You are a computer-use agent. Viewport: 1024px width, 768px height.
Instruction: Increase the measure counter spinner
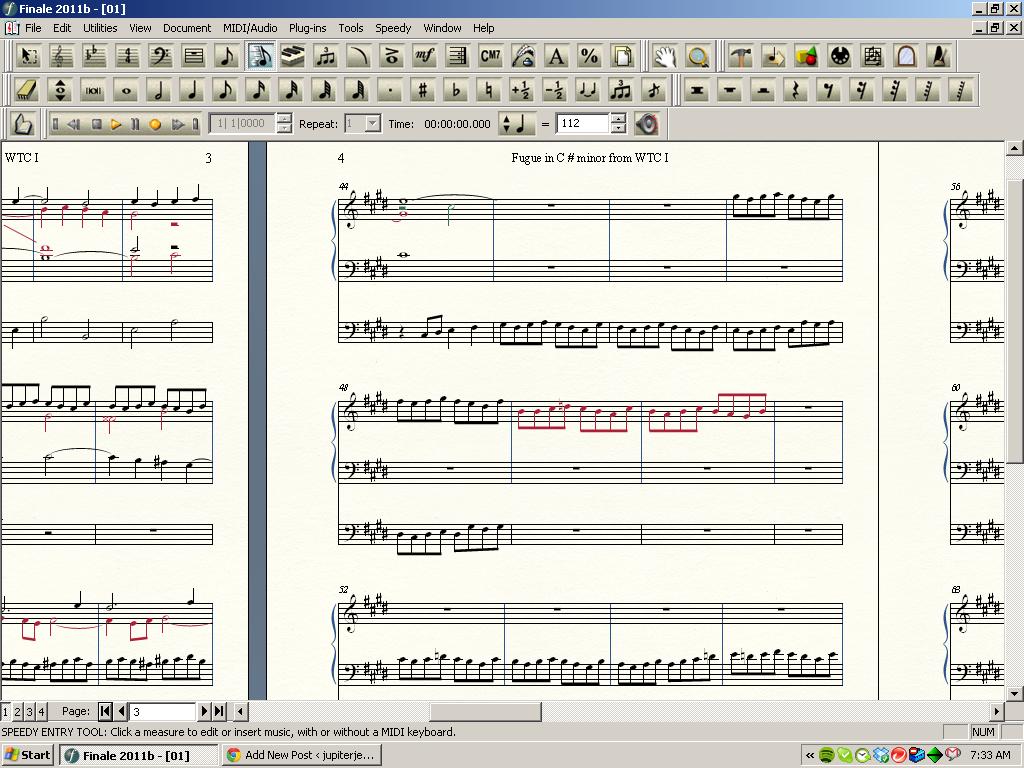click(x=284, y=119)
